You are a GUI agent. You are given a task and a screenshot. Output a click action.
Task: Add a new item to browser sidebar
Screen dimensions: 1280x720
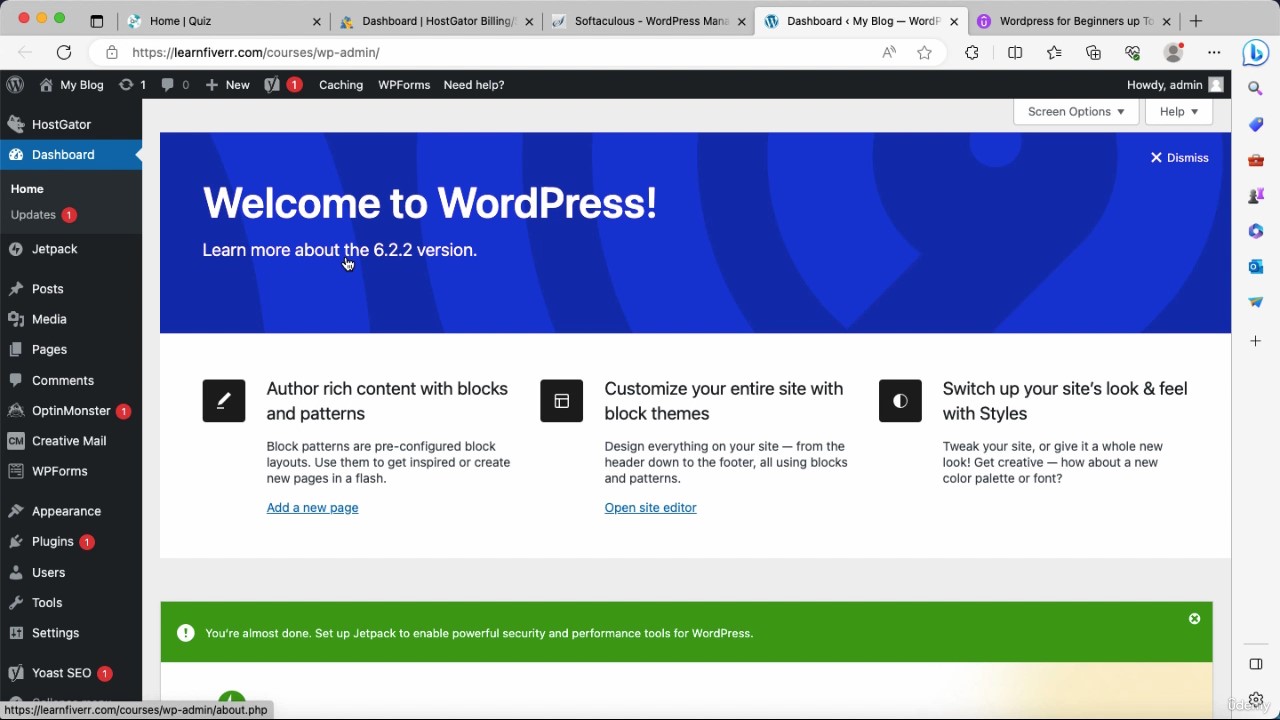point(1256,341)
